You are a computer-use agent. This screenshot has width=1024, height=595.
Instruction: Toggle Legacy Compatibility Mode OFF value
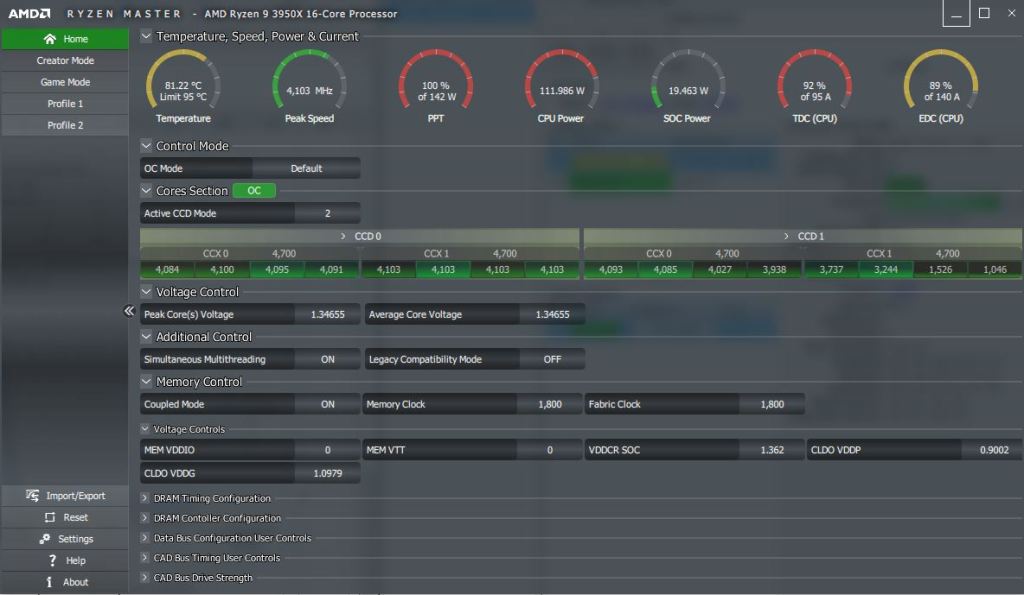click(x=552, y=360)
